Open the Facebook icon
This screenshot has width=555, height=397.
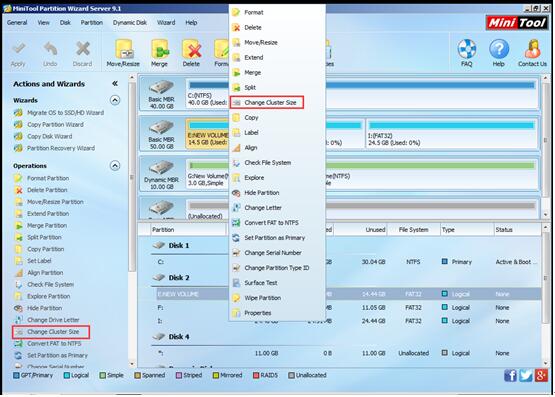coord(510,375)
